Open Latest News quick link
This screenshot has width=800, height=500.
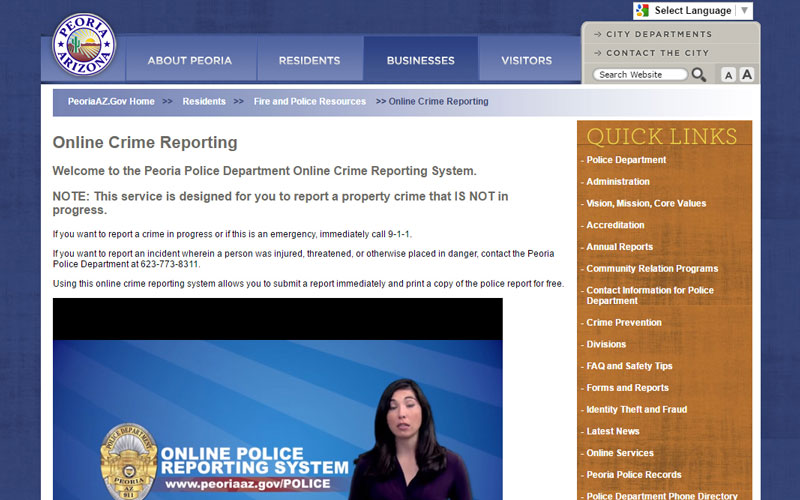(x=613, y=431)
